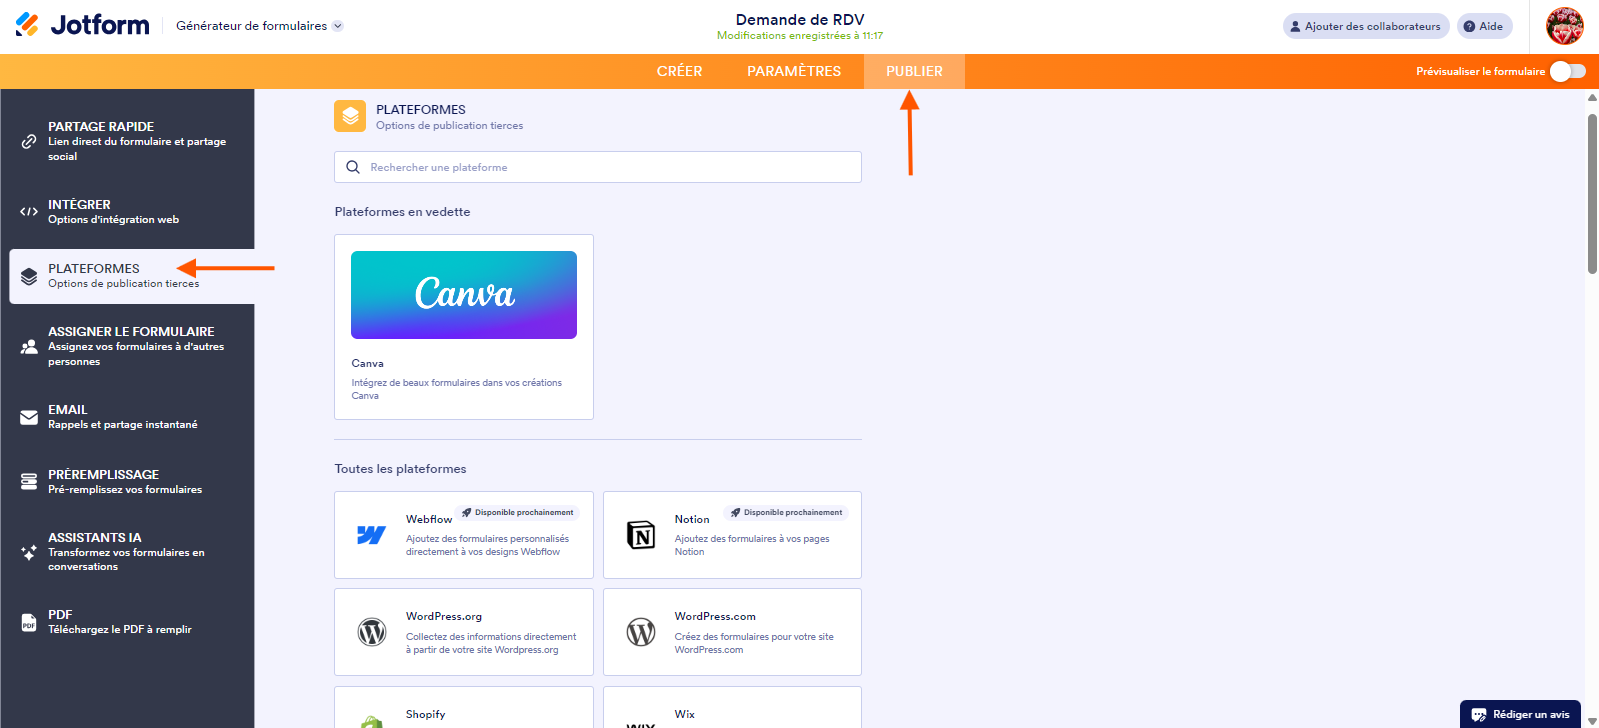Click the WordPress.org logo icon

pyautogui.click(x=372, y=632)
